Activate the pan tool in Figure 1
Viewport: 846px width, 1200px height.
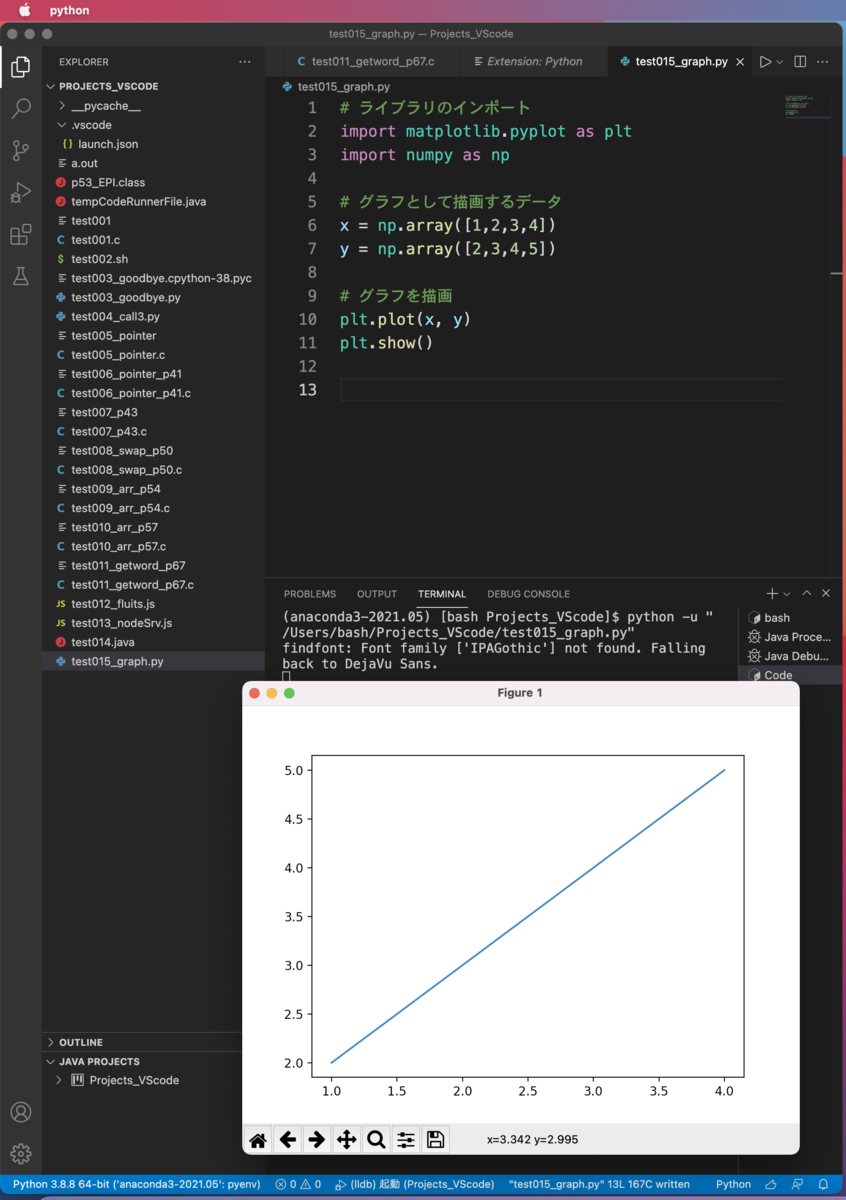point(347,1139)
